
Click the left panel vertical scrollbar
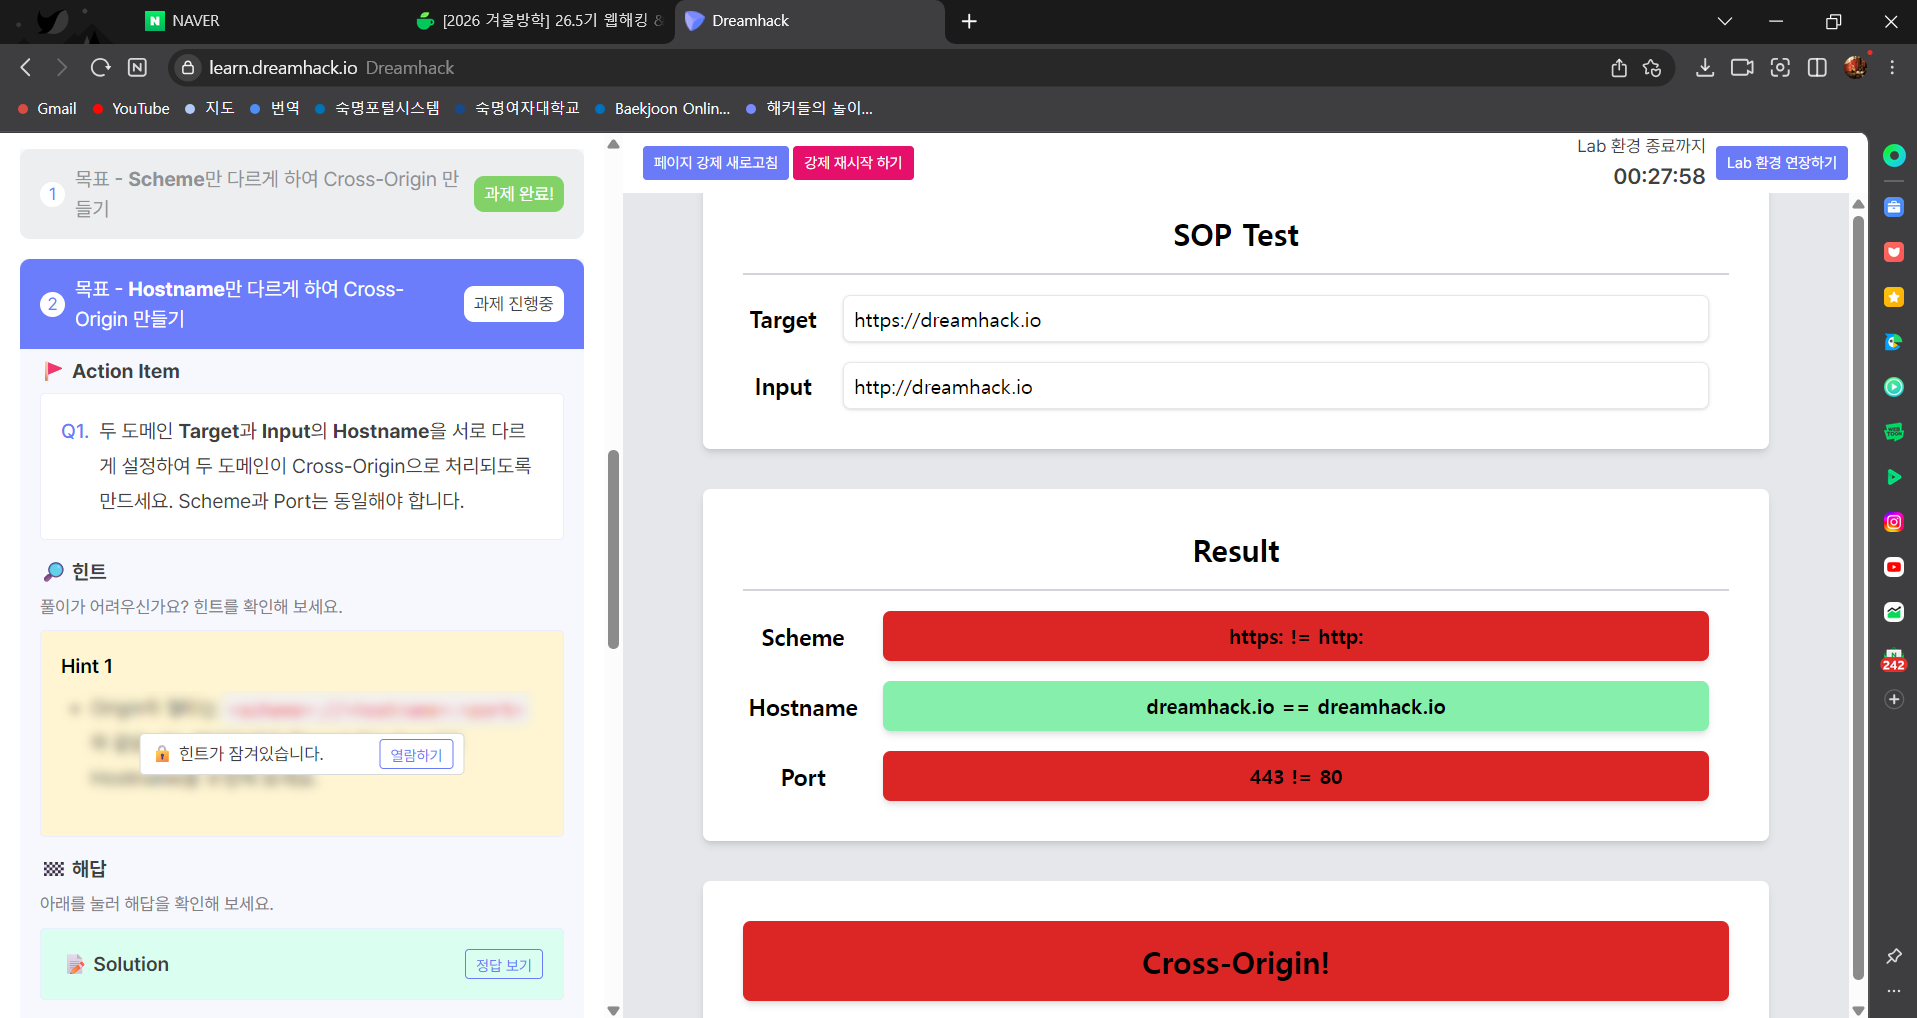[x=613, y=549]
